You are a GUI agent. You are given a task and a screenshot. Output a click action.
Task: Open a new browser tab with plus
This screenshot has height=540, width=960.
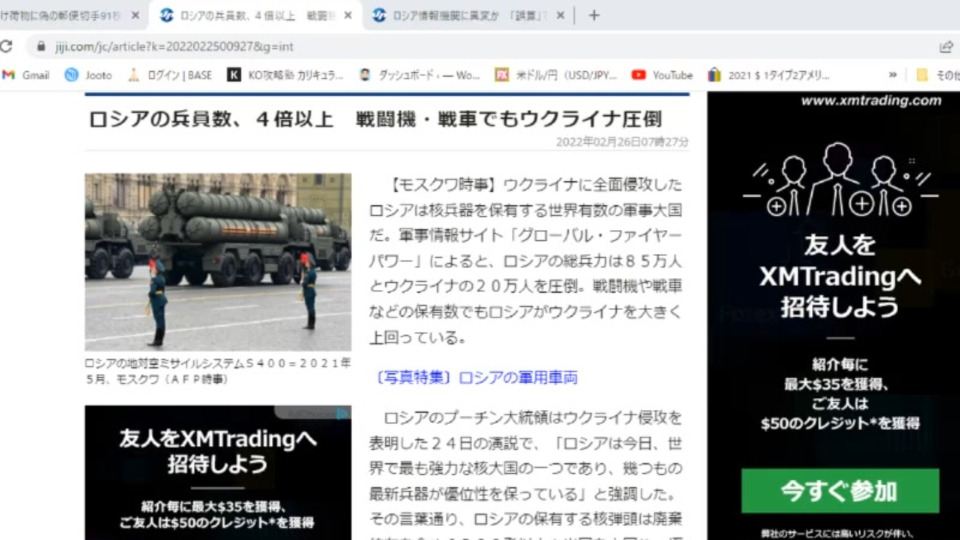[x=594, y=15]
